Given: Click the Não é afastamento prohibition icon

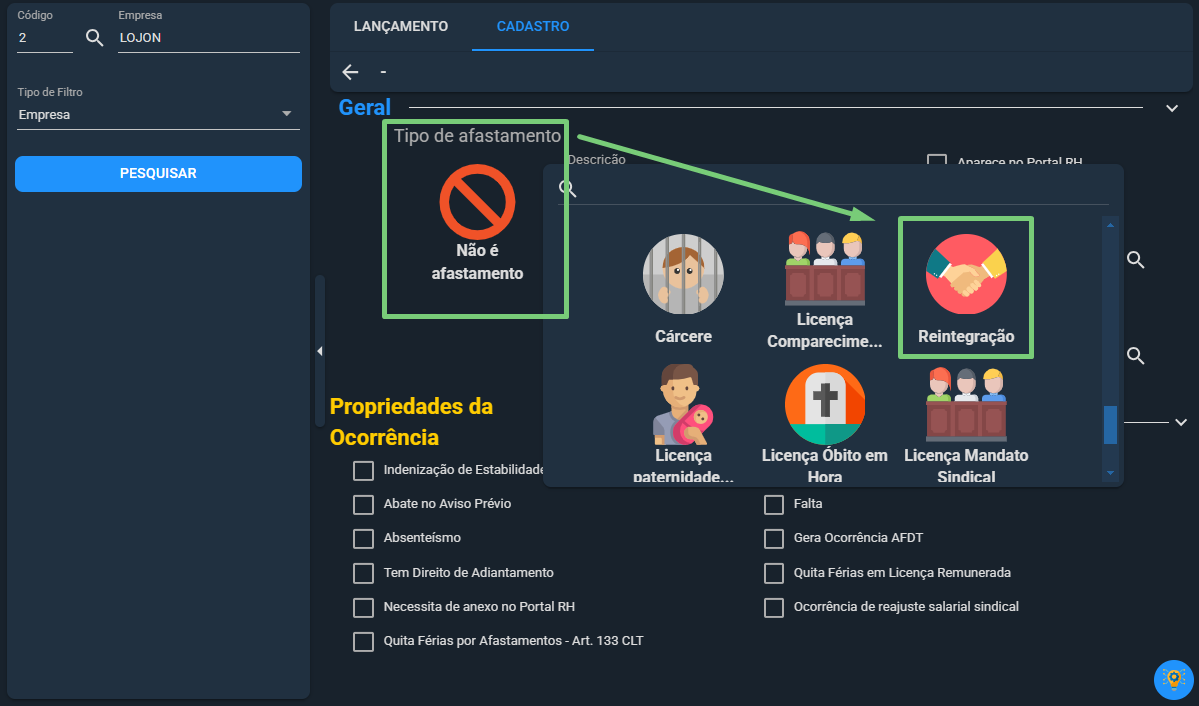Looking at the screenshot, I should click(477, 202).
